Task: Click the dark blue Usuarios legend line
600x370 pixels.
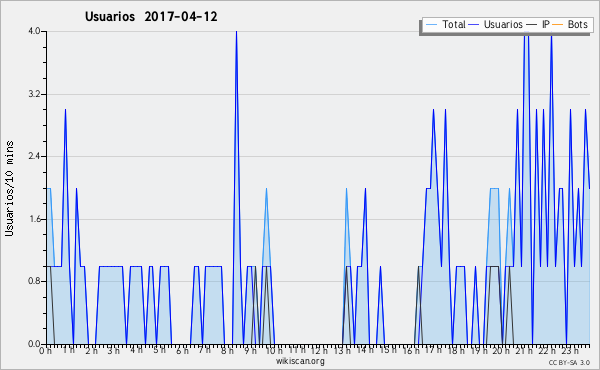Action: click(x=474, y=25)
